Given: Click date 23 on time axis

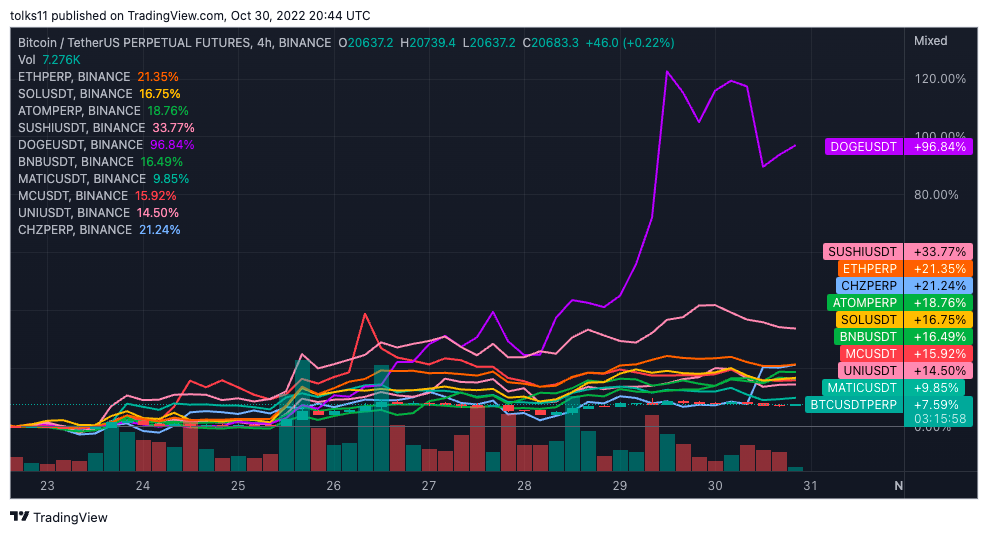Looking at the screenshot, I should (47, 485).
